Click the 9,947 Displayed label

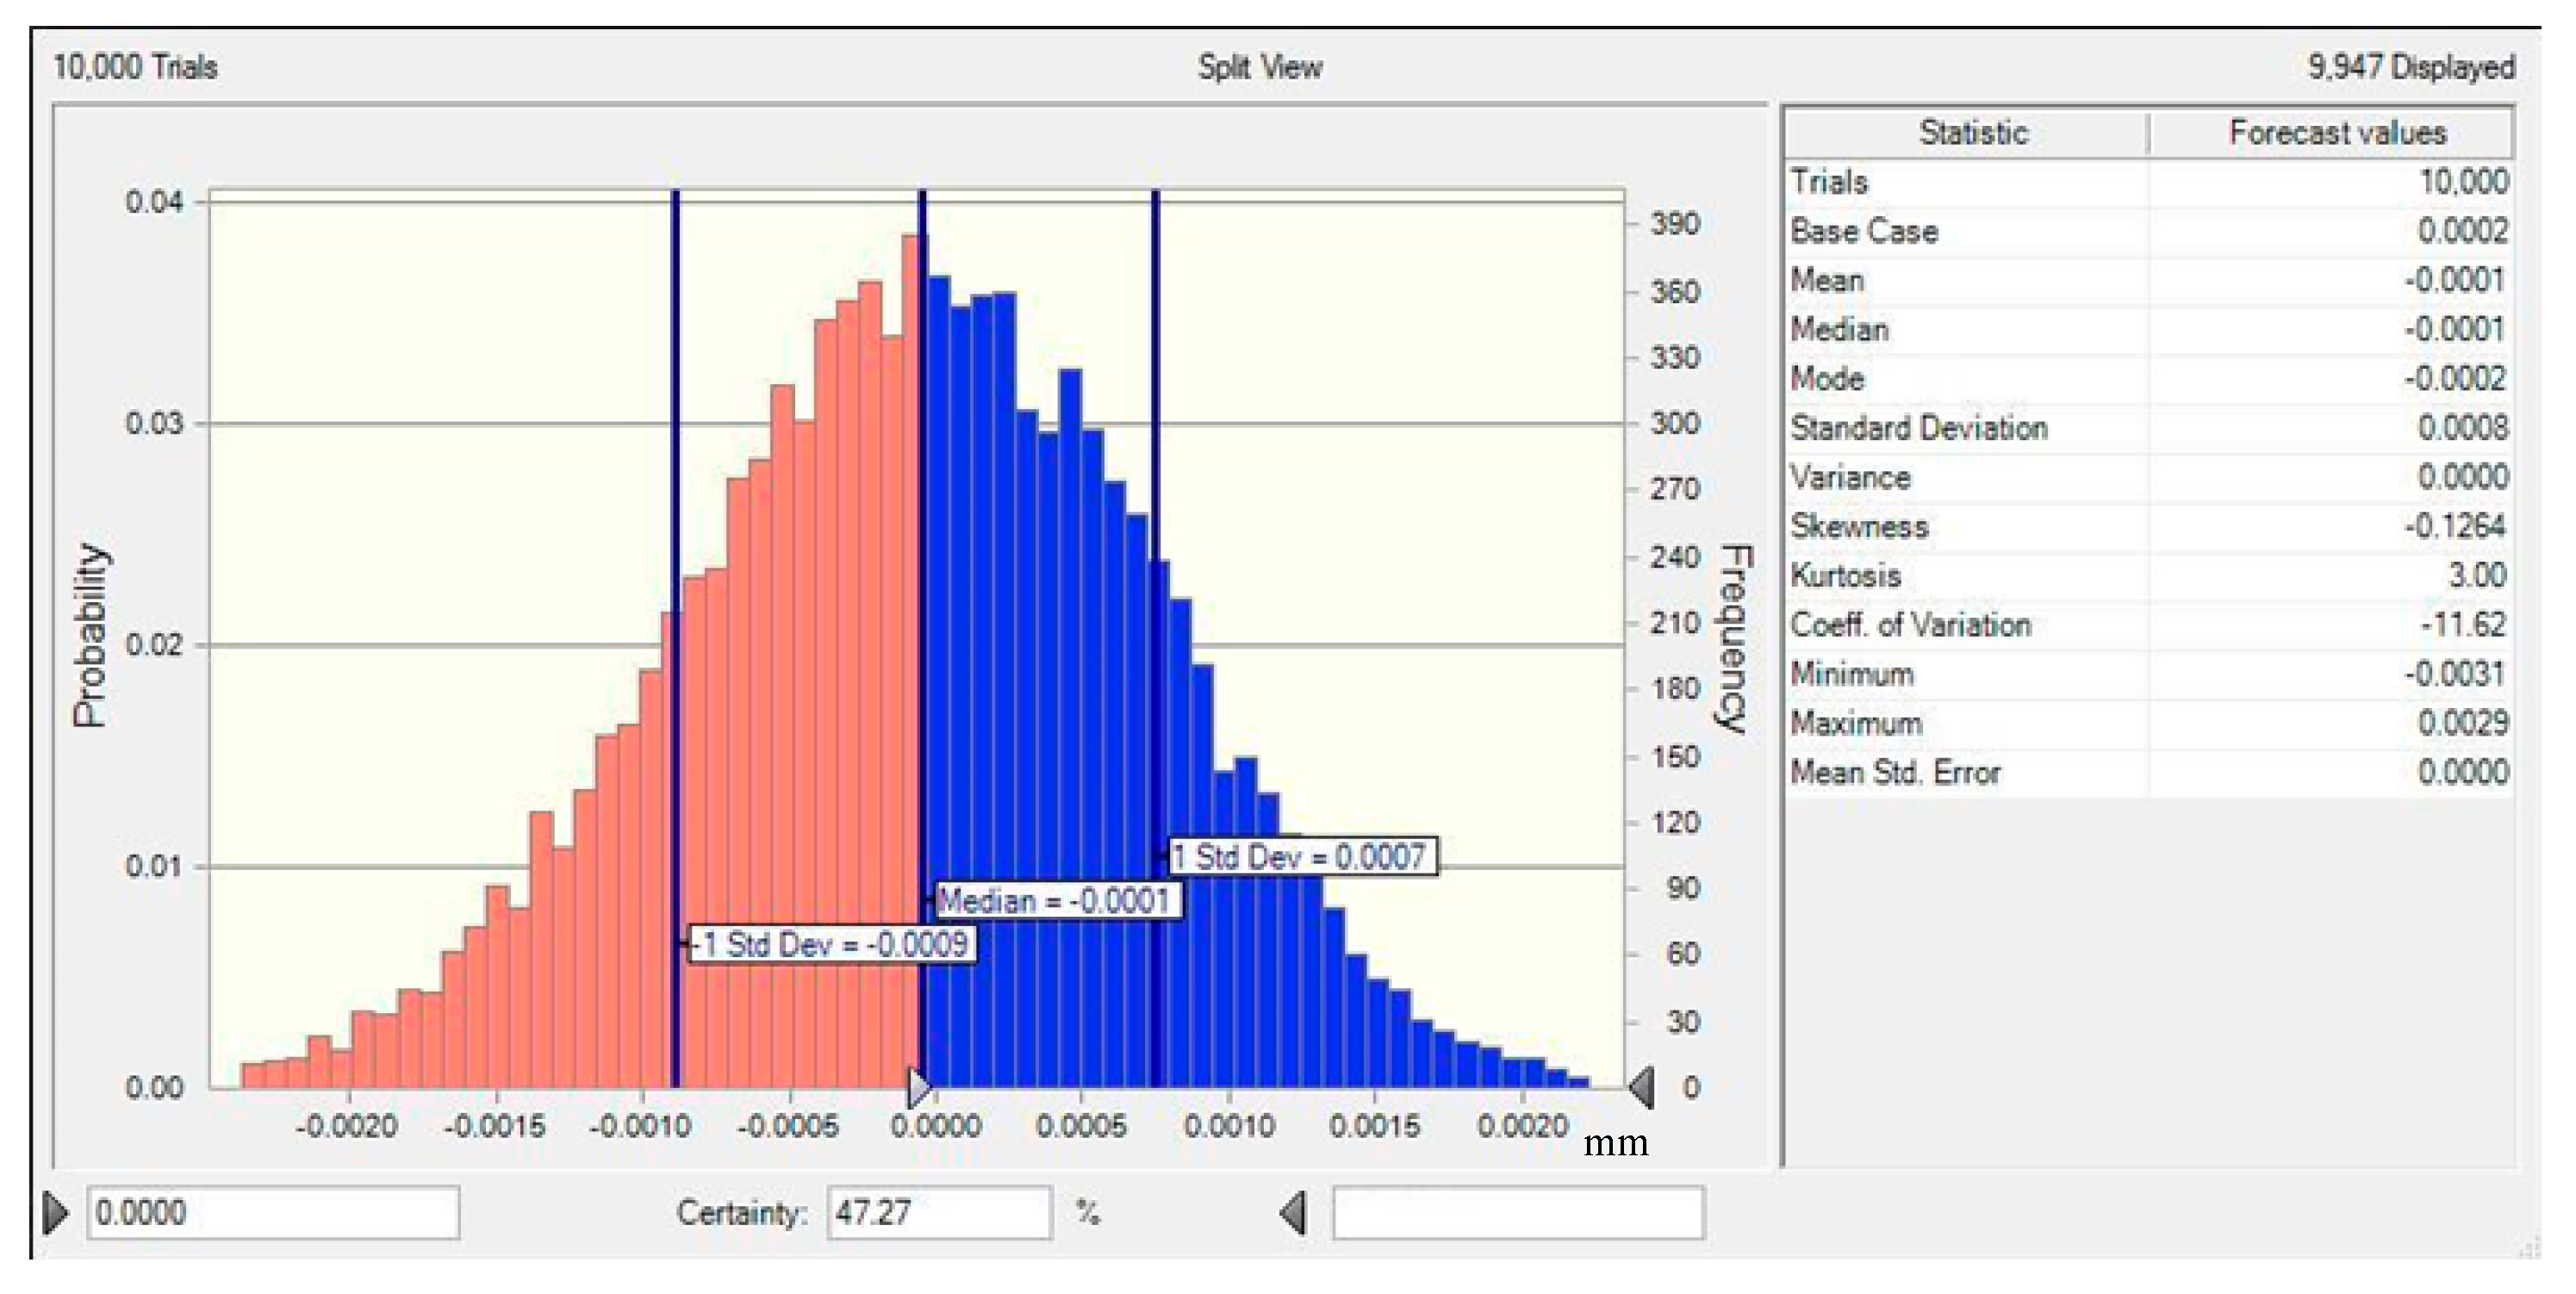click(2409, 67)
